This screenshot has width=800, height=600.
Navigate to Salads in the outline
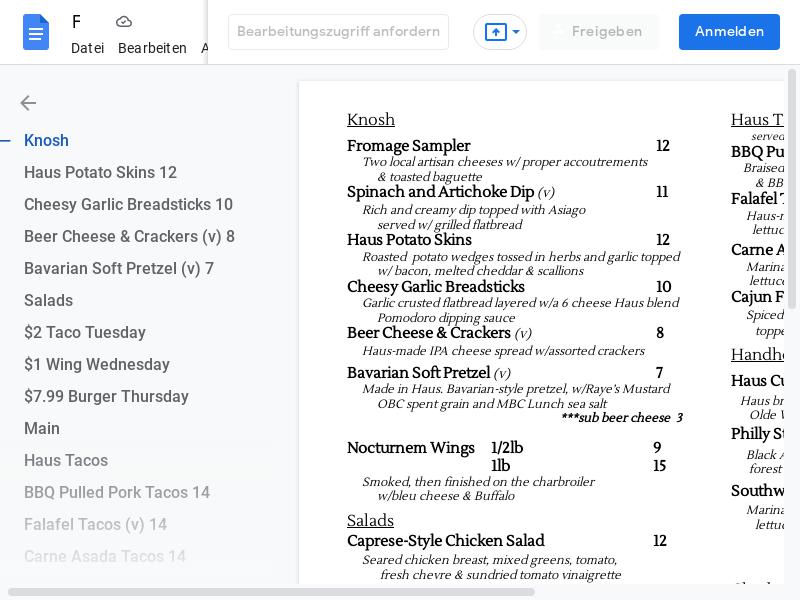[48, 301]
